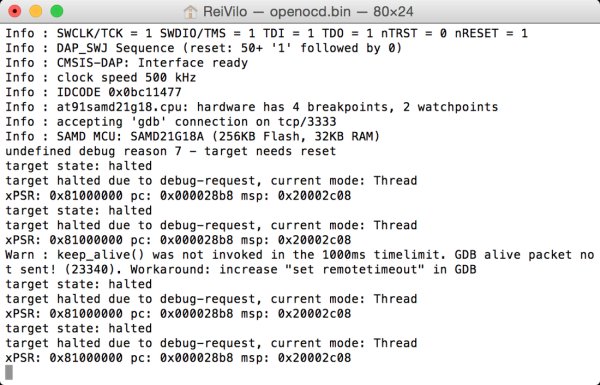Click '80×24' size text in title bar
600x385 pixels.
pos(393,11)
